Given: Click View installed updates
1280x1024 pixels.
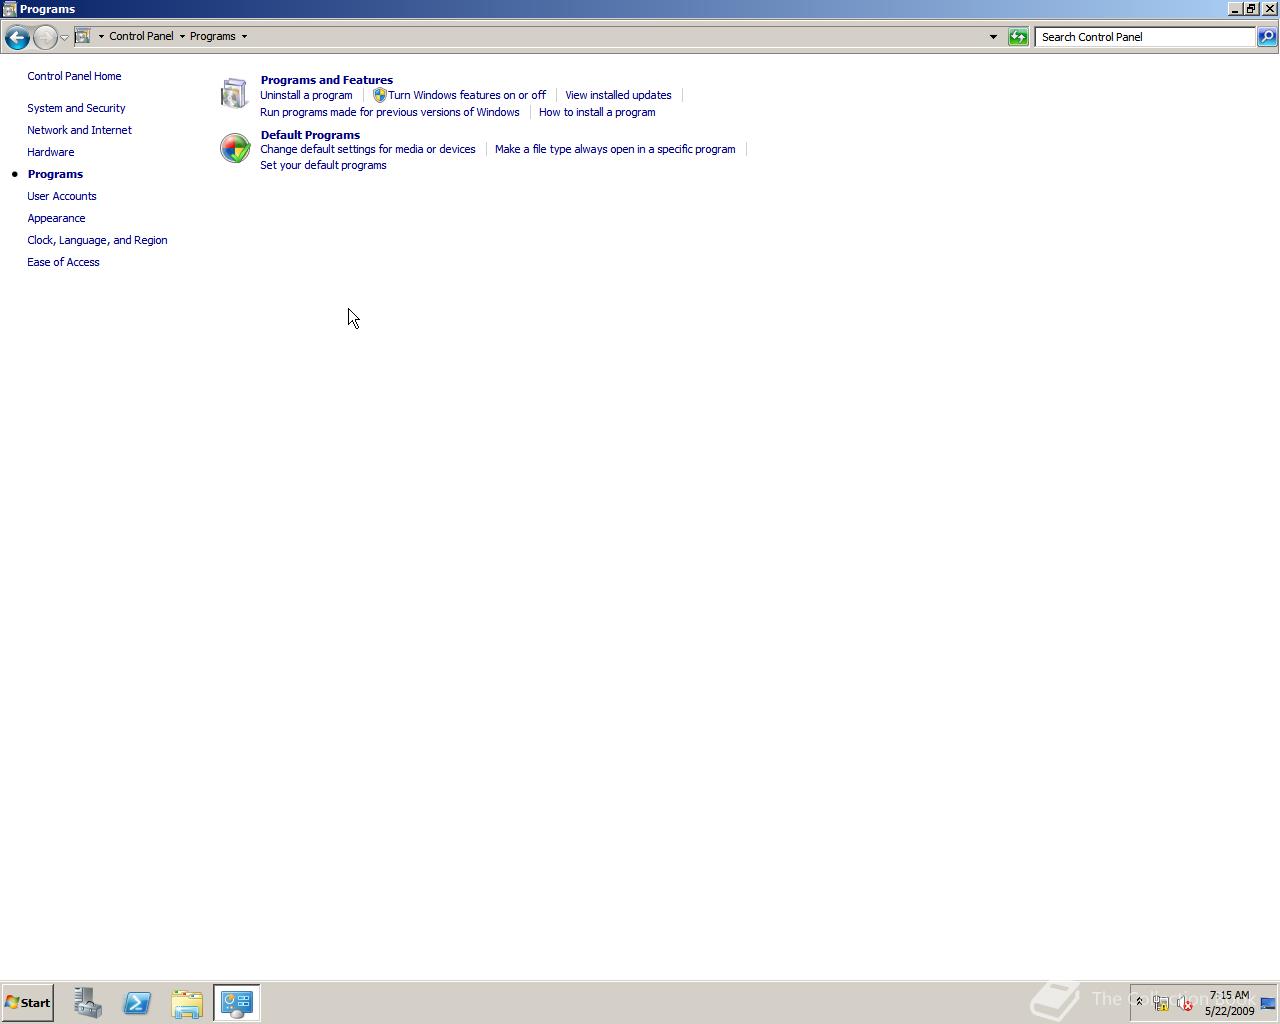Looking at the screenshot, I should coord(618,95).
